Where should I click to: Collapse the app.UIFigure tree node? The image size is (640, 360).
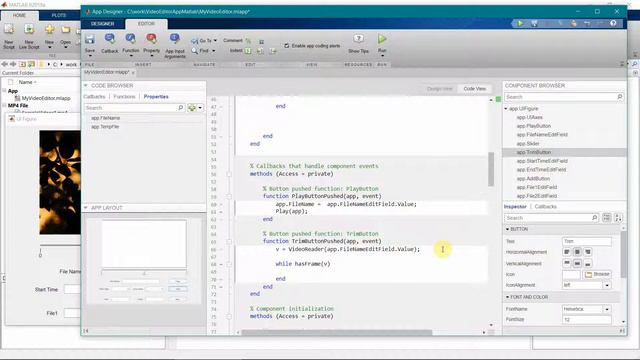click(506, 109)
